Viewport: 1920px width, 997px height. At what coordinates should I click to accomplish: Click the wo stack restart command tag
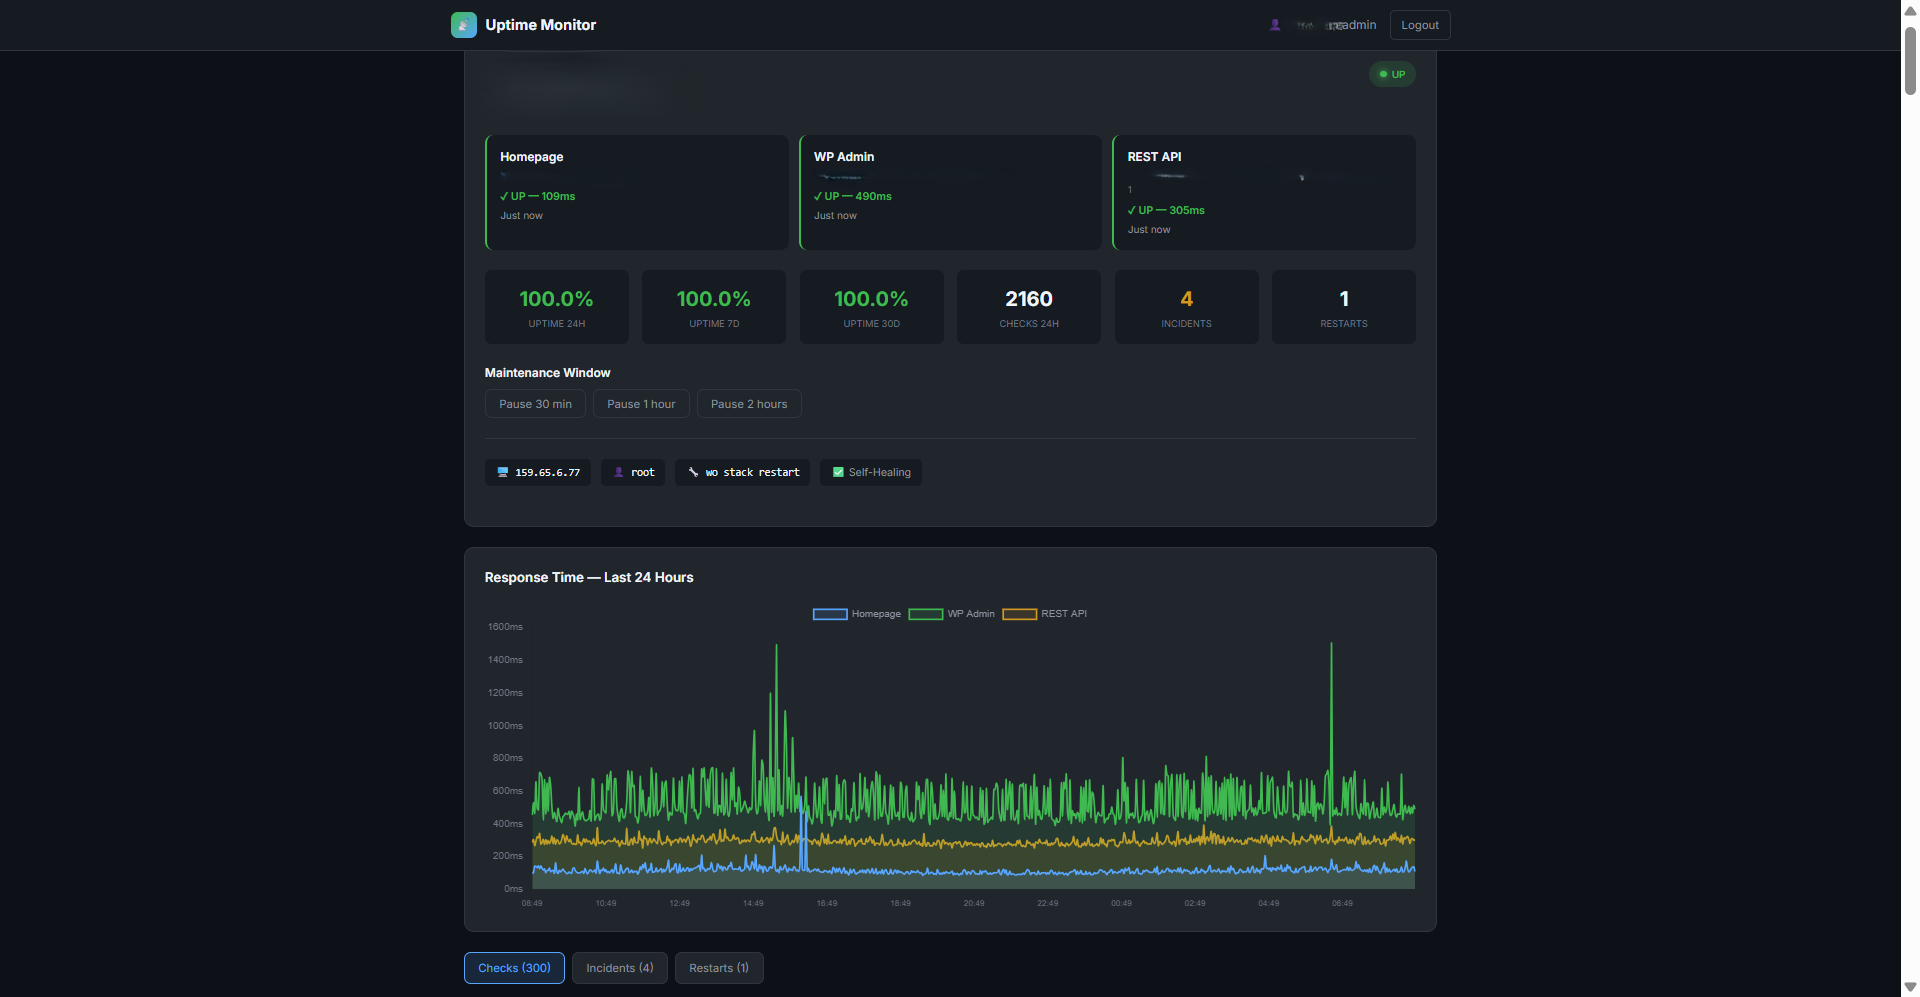[743, 472]
